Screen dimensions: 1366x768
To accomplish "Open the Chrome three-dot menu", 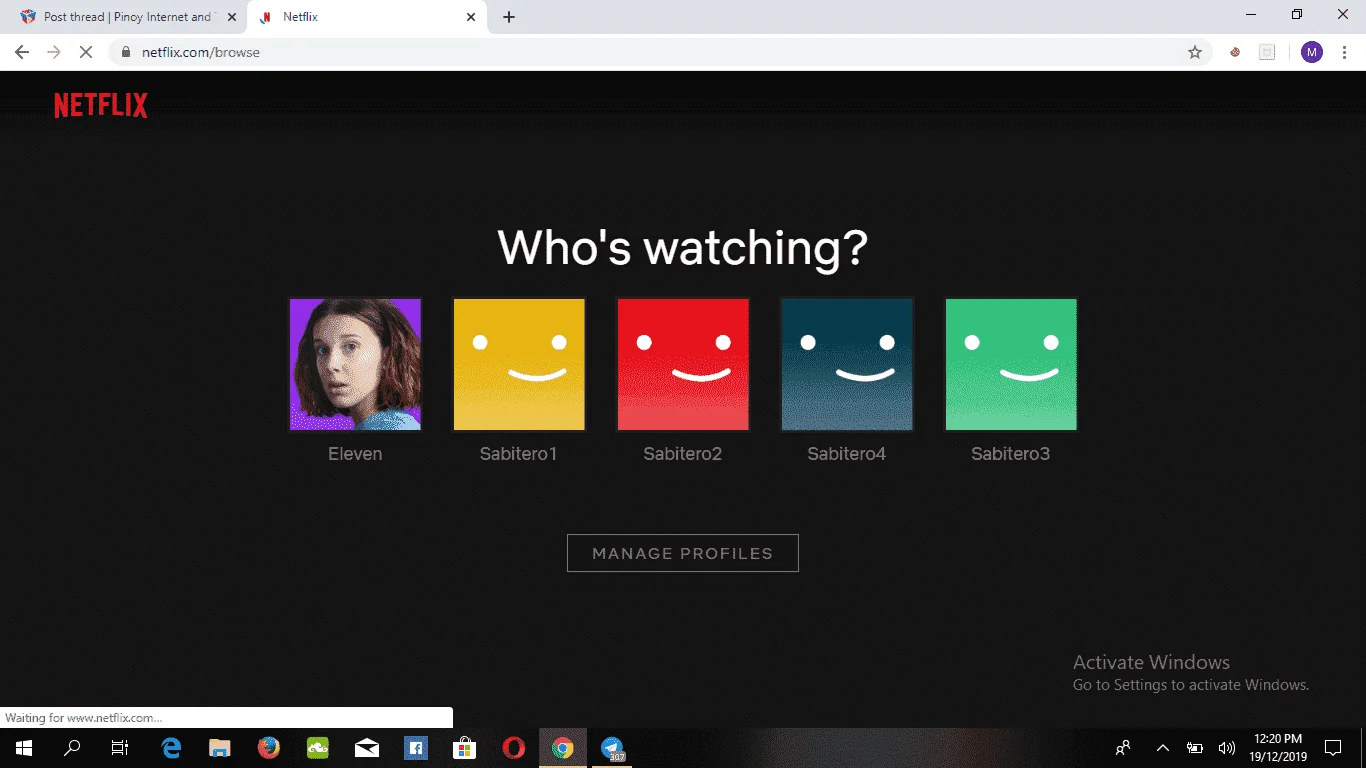I will click(x=1345, y=52).
